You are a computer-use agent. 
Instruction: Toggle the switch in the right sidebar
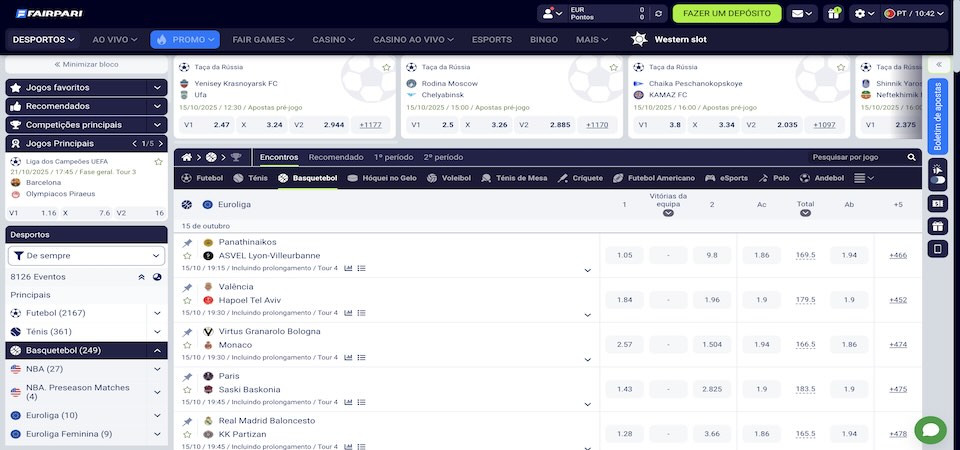point(937,180)
